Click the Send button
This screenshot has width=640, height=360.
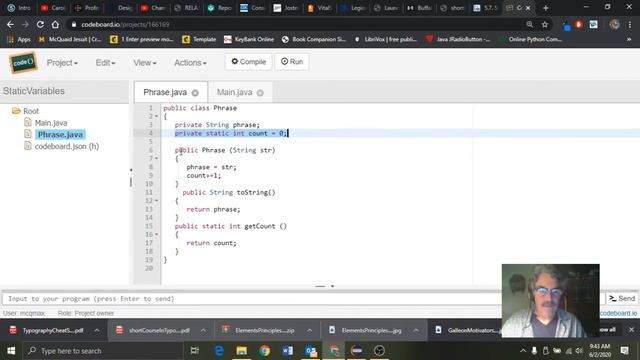[x=622, y=299]
